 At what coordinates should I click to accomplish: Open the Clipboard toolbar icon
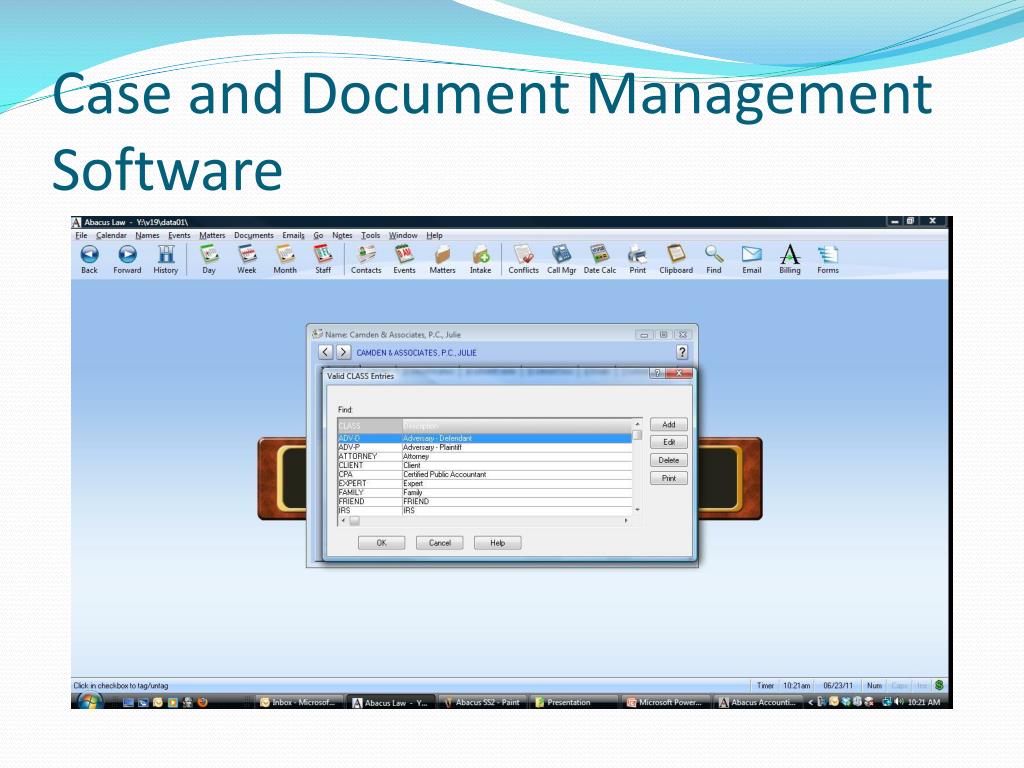click(x=676, y=259)
